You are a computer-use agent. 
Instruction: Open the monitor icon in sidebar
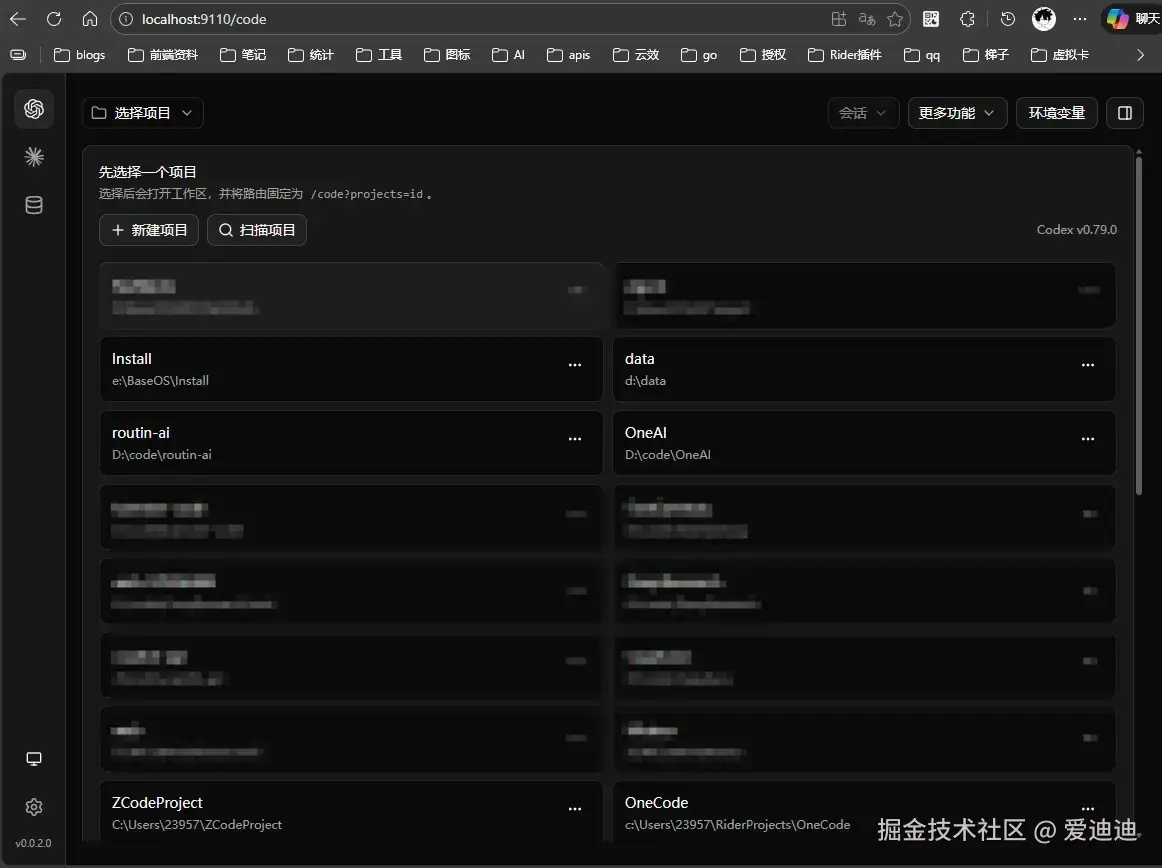(34, 759)
